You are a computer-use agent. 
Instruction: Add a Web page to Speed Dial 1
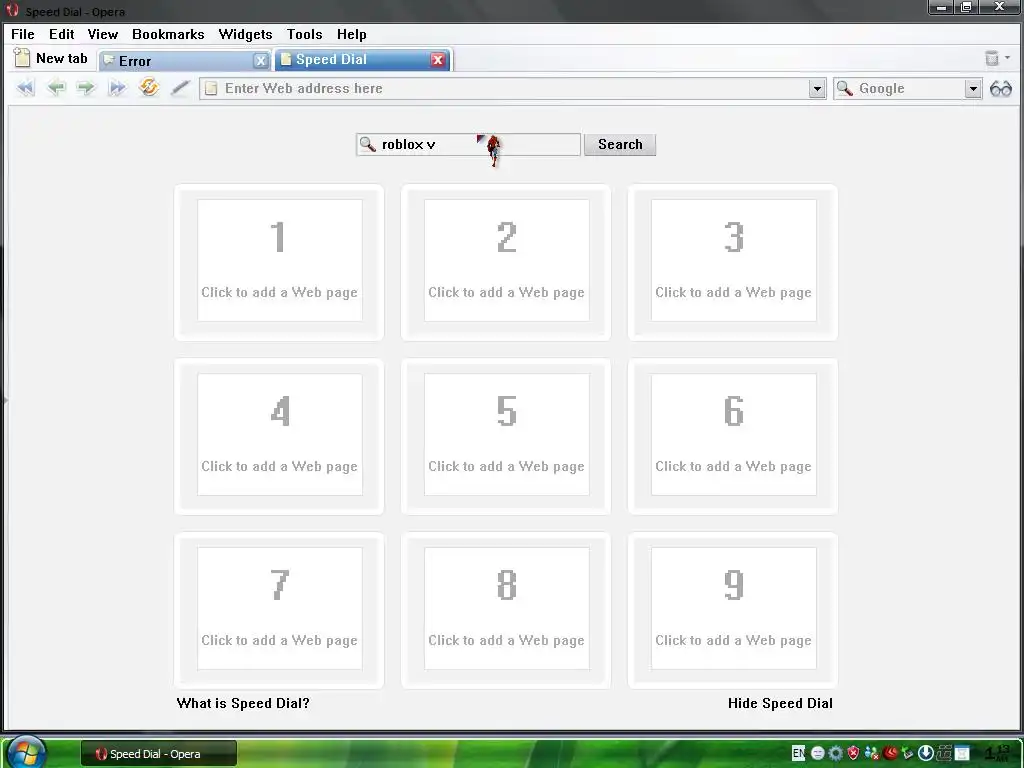(280, 261)
